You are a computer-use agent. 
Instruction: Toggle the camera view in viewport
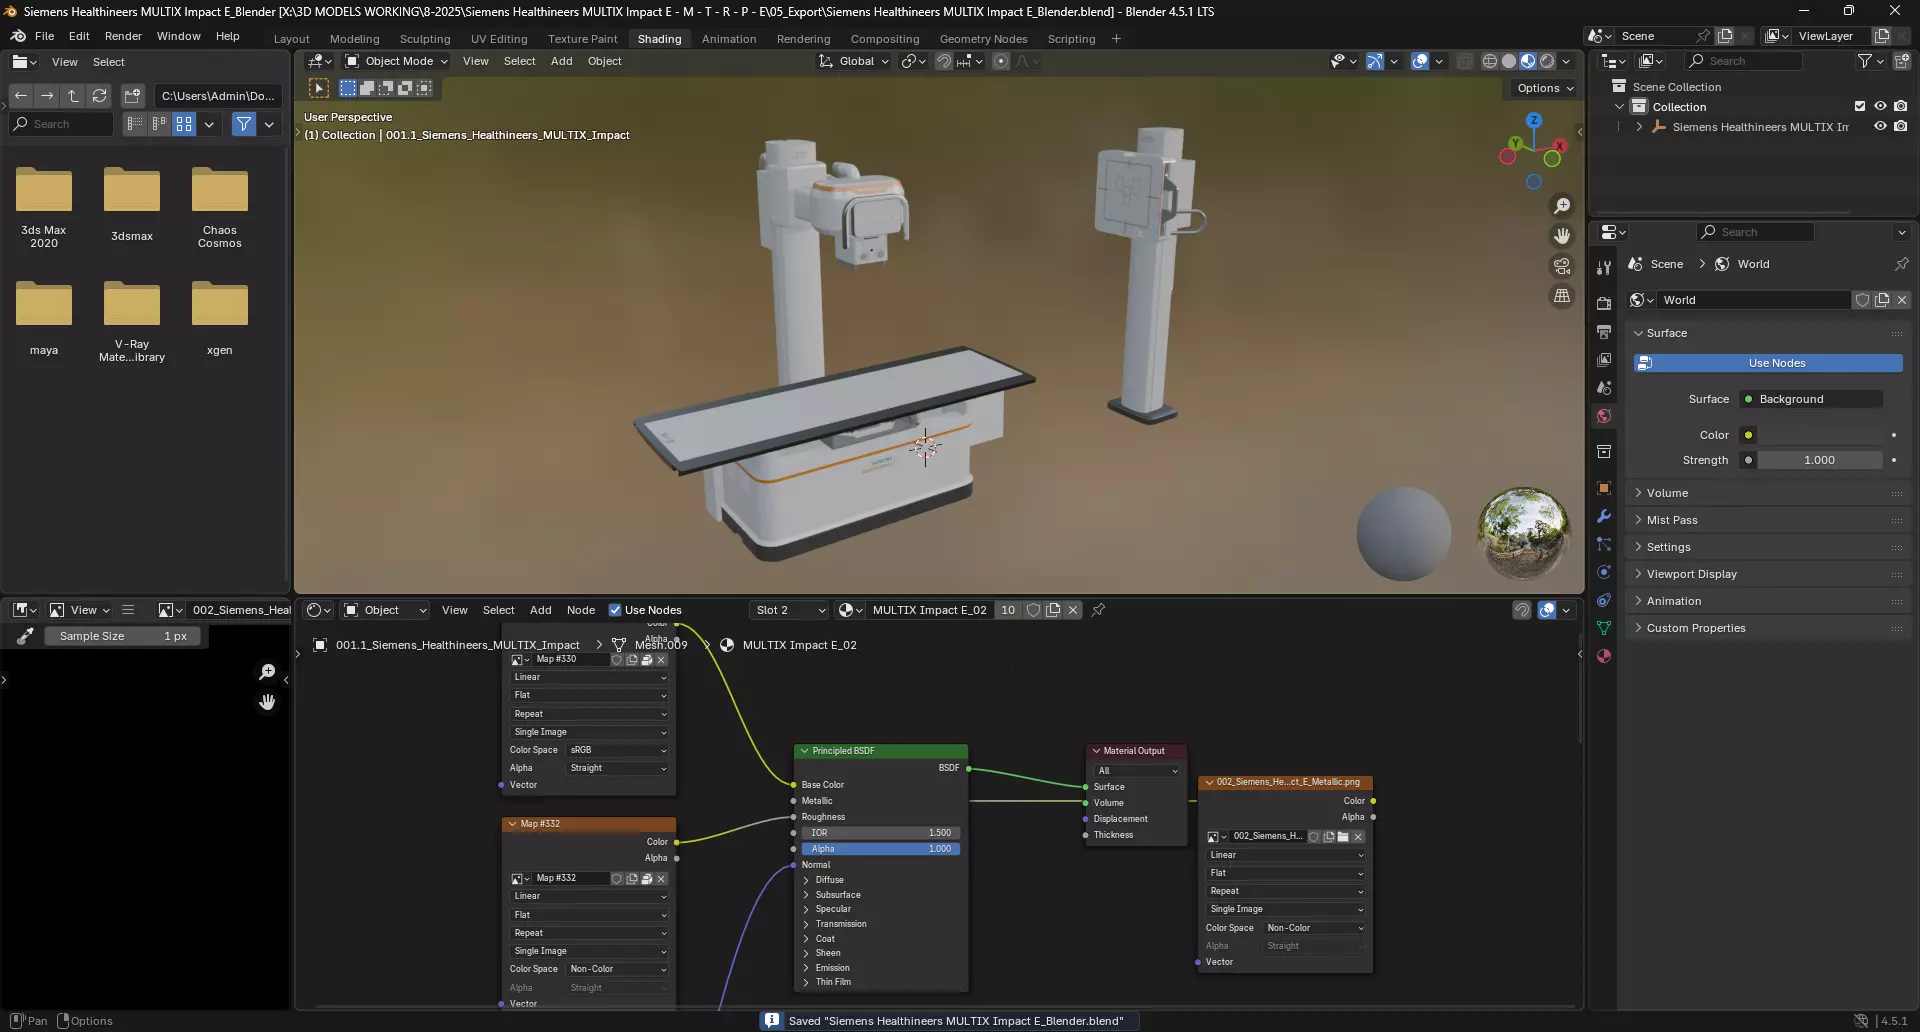1562,266
